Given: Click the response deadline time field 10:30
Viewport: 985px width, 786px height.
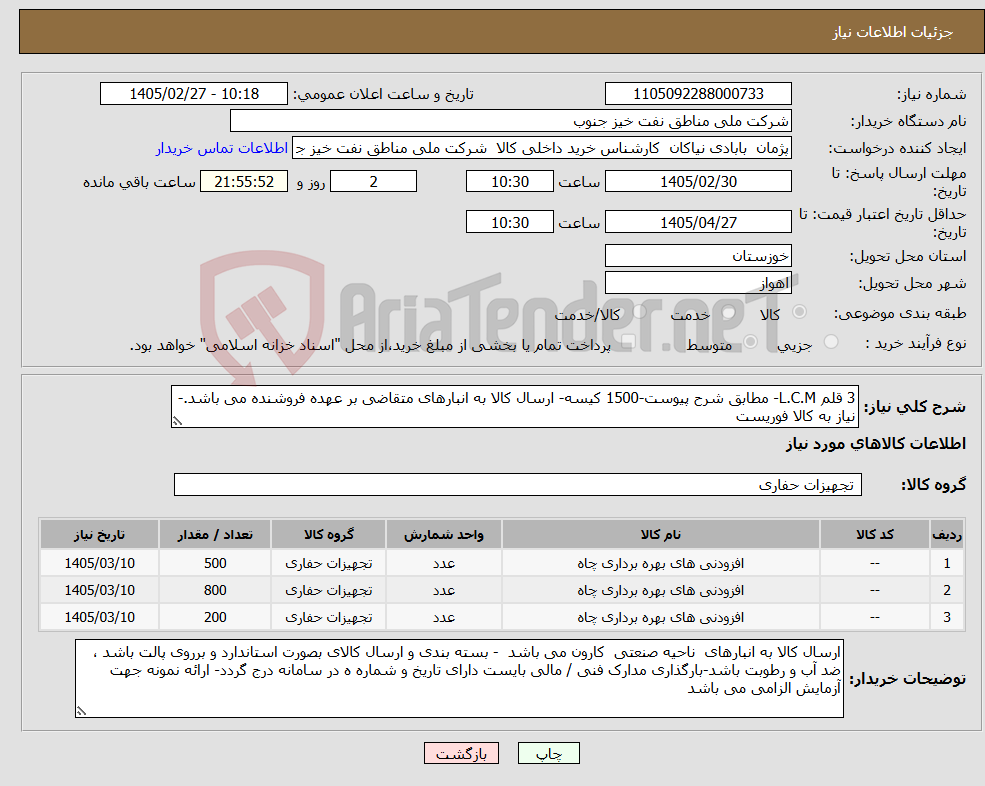Looking at the screenshot, I should point(509,182).
